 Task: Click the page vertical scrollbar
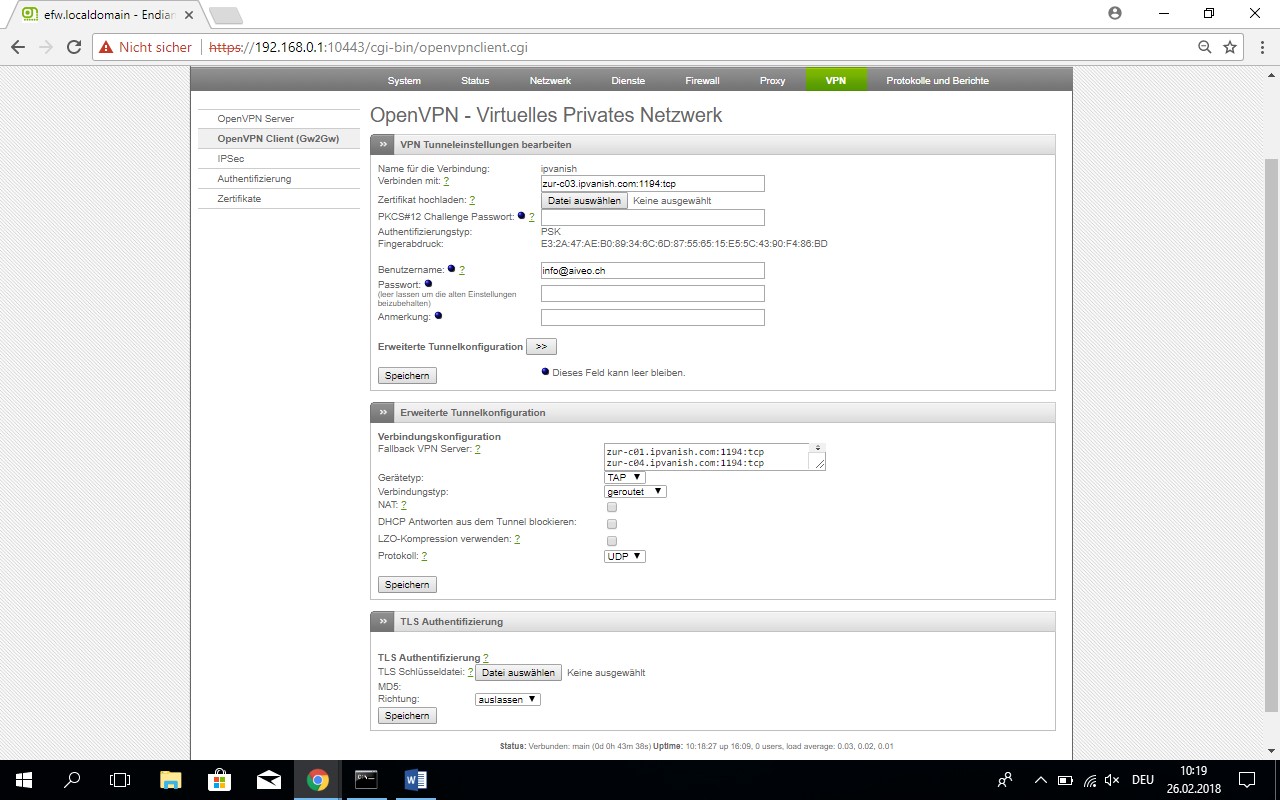(1271, 400)
